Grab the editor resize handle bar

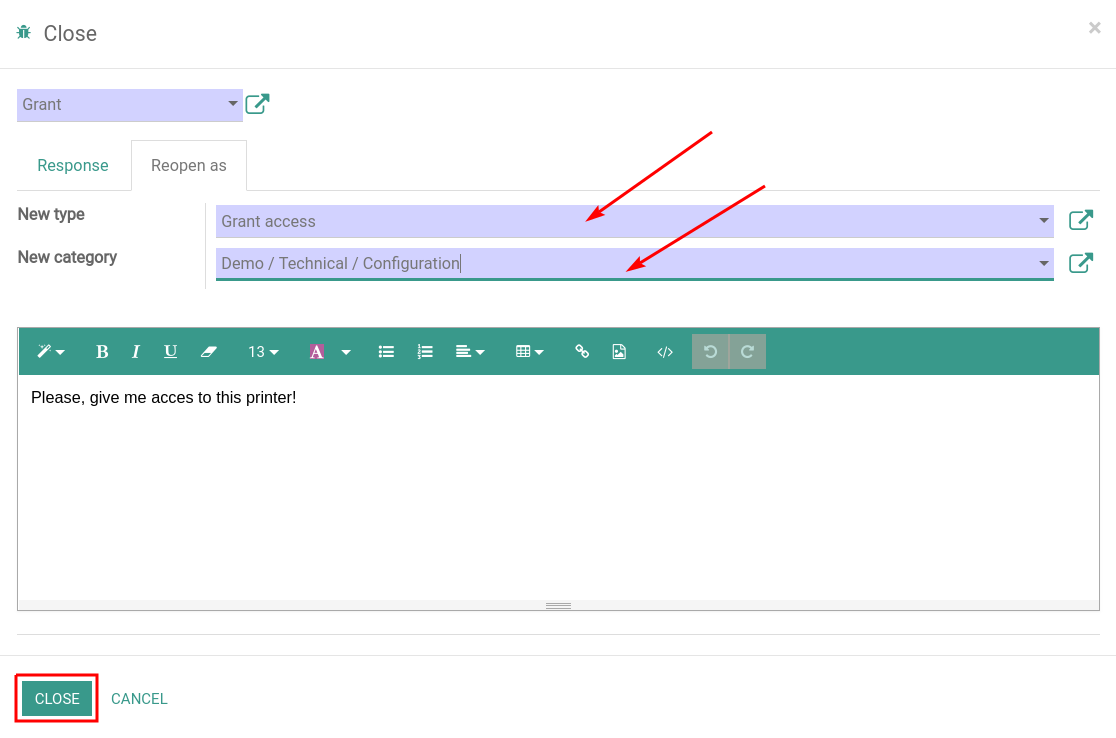click(558, 606)
